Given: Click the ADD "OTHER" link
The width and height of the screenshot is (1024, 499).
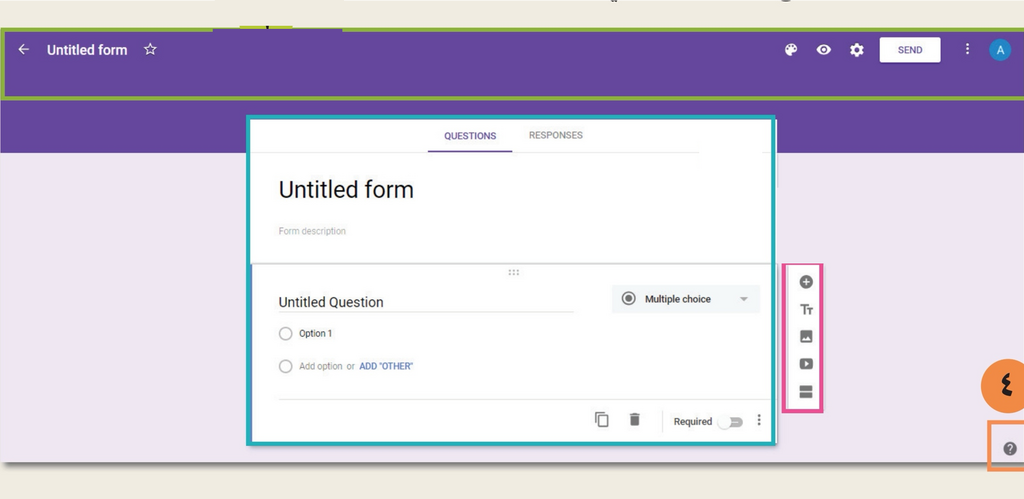Looking at the screenshot, I should (x=386, y=366).
